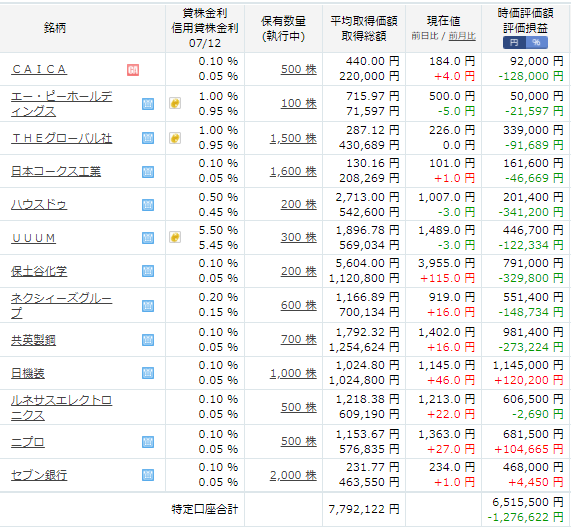This screenshot has width=571, height=527.
Task: Click the blue icon for 保土谷化学
Action: pos(148,271)
